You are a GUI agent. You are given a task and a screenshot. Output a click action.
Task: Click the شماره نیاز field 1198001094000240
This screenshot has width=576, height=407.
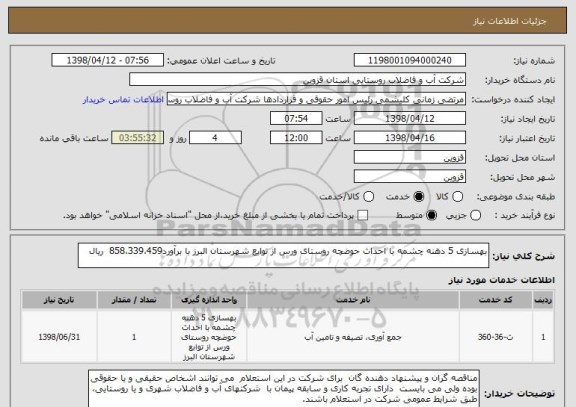pos(410,60)
